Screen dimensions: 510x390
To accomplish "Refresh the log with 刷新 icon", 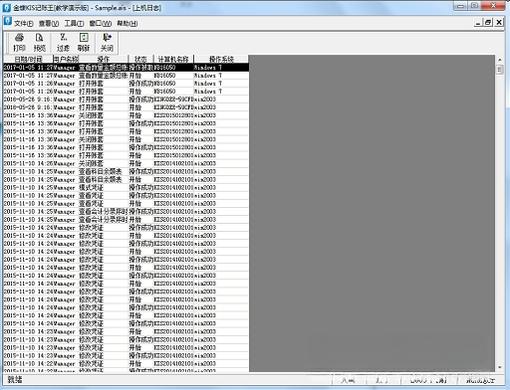I will click(x=84, y=42).
